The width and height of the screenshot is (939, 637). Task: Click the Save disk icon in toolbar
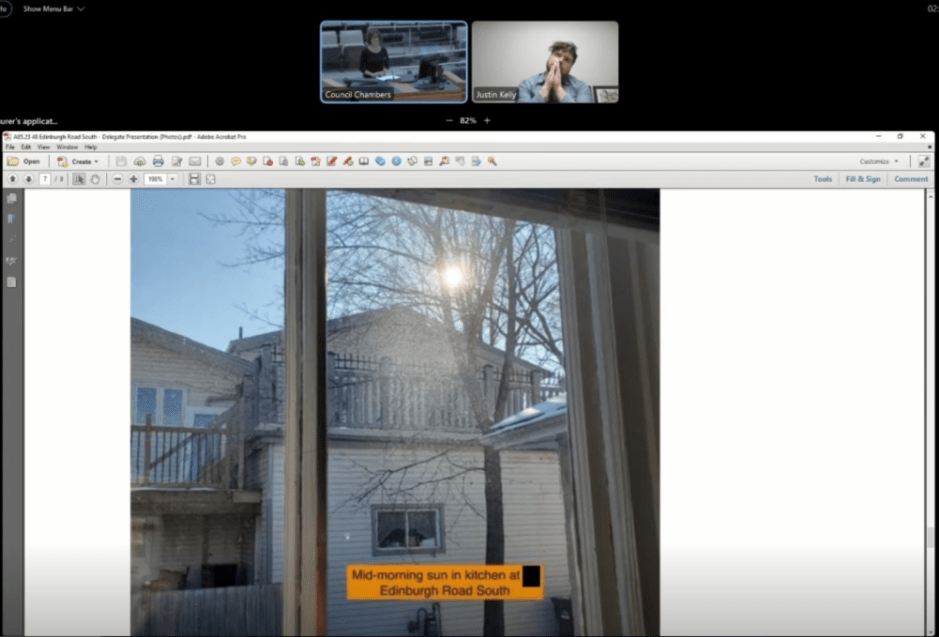click(x=121, y=161)
